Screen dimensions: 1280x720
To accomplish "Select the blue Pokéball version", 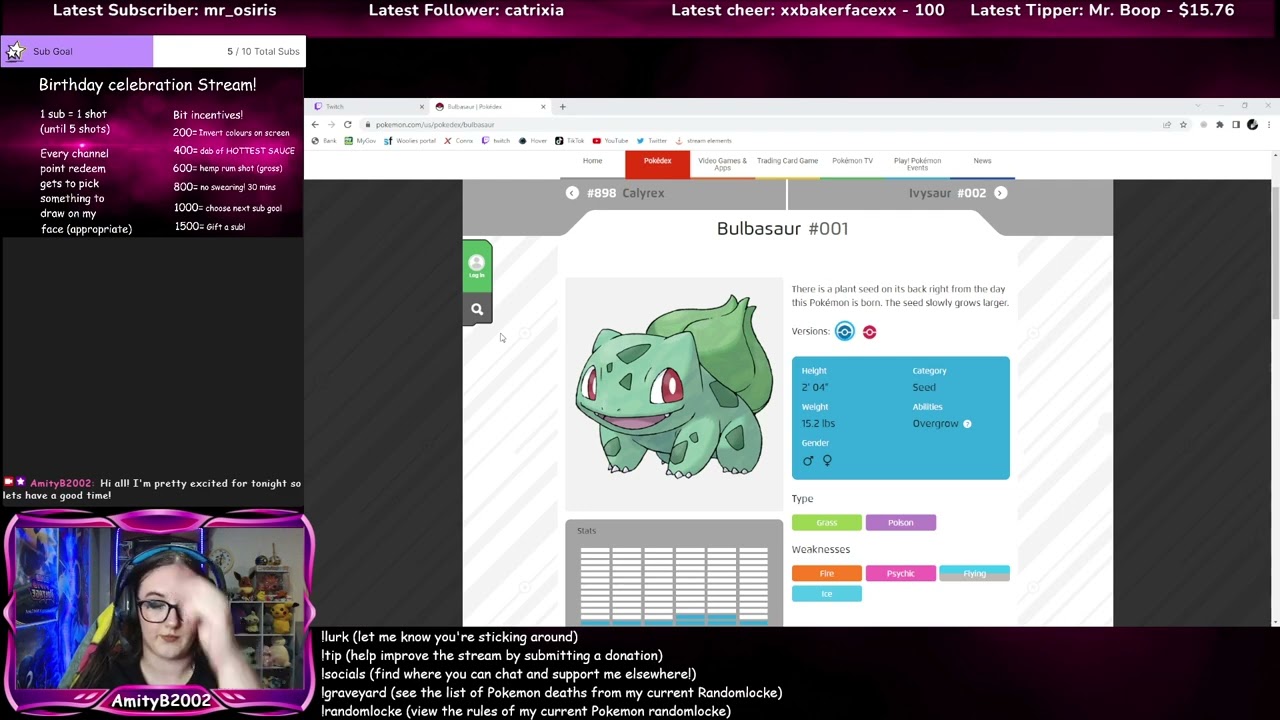I will coord(845,332).
